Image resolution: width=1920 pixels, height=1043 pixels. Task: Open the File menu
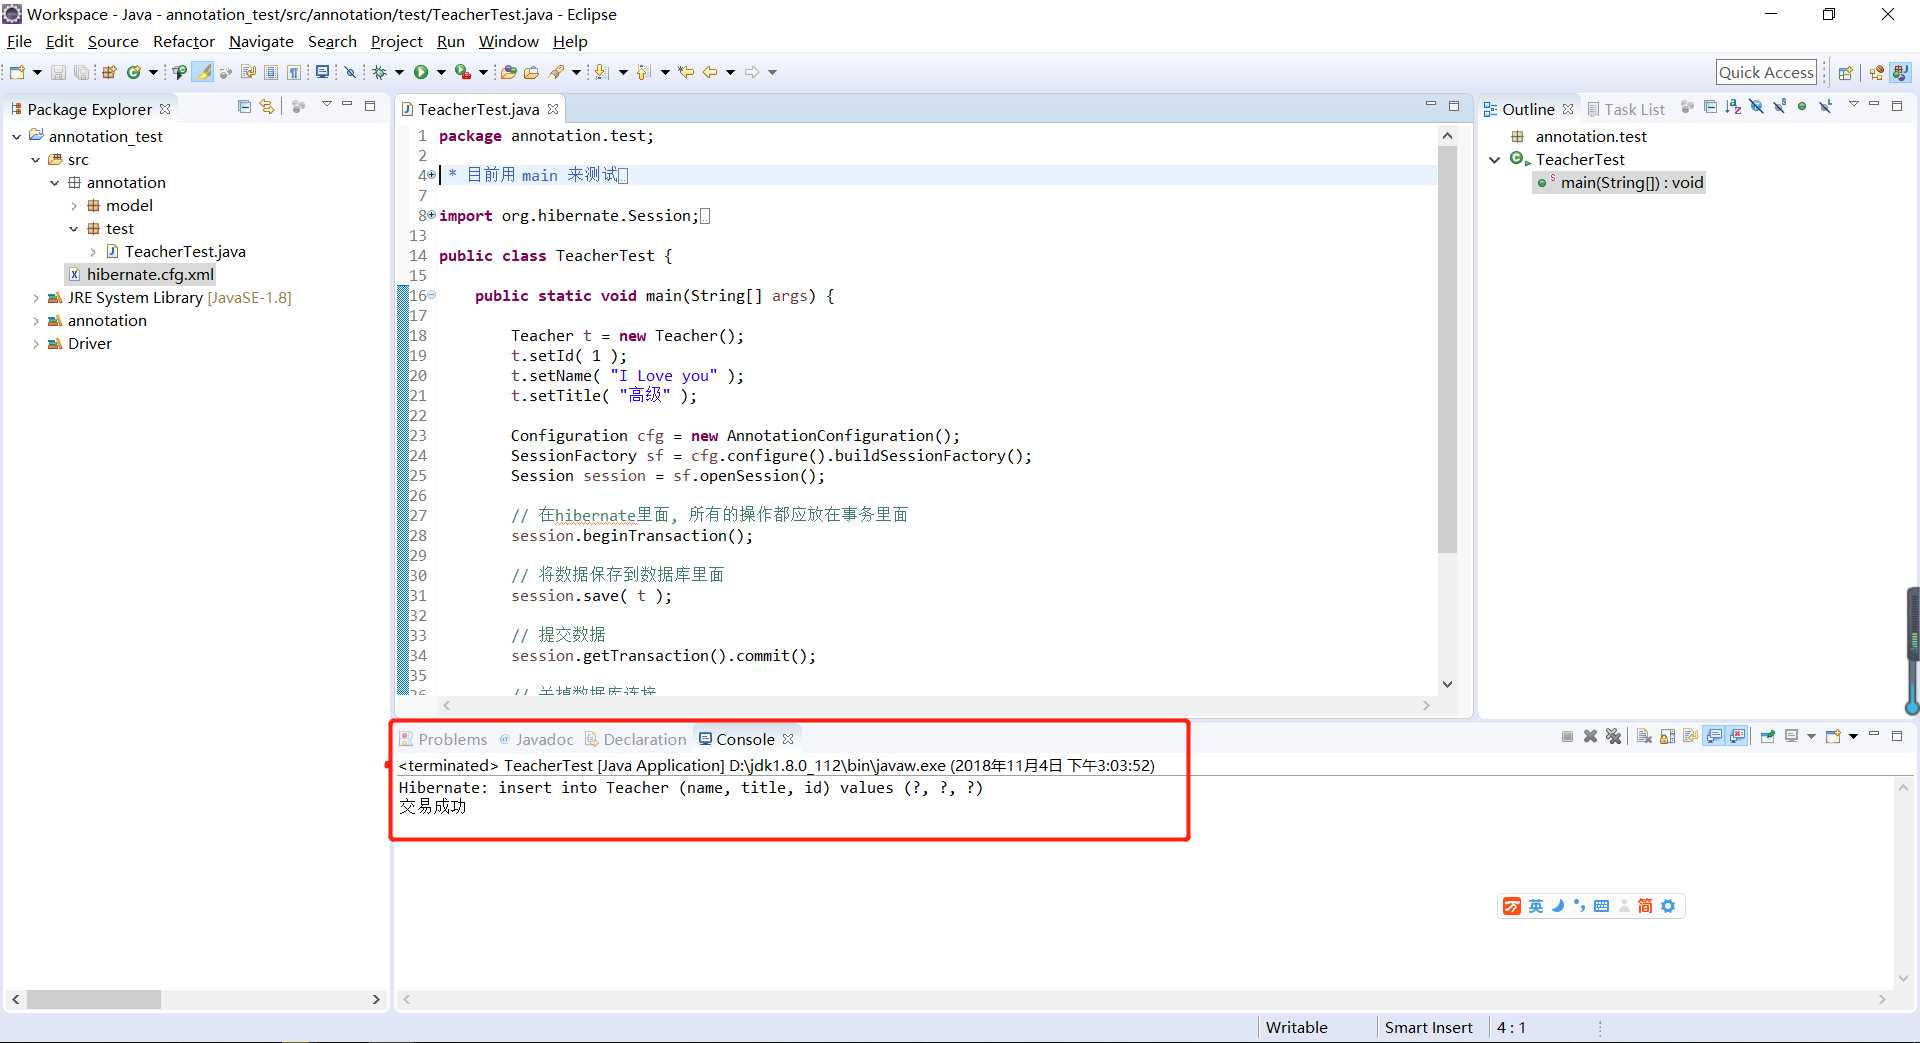coord(19,42)
